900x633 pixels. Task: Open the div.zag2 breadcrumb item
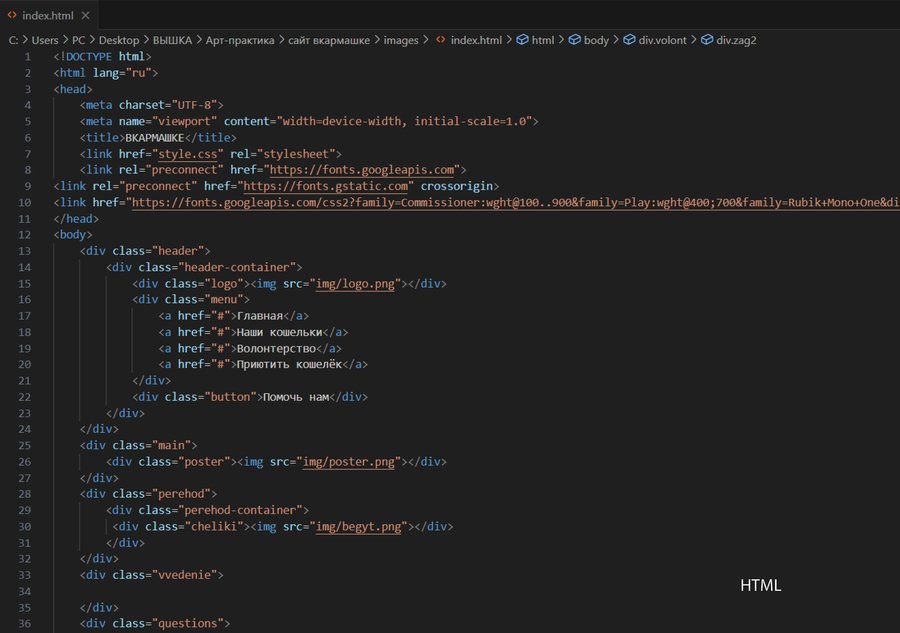point(736,40)
